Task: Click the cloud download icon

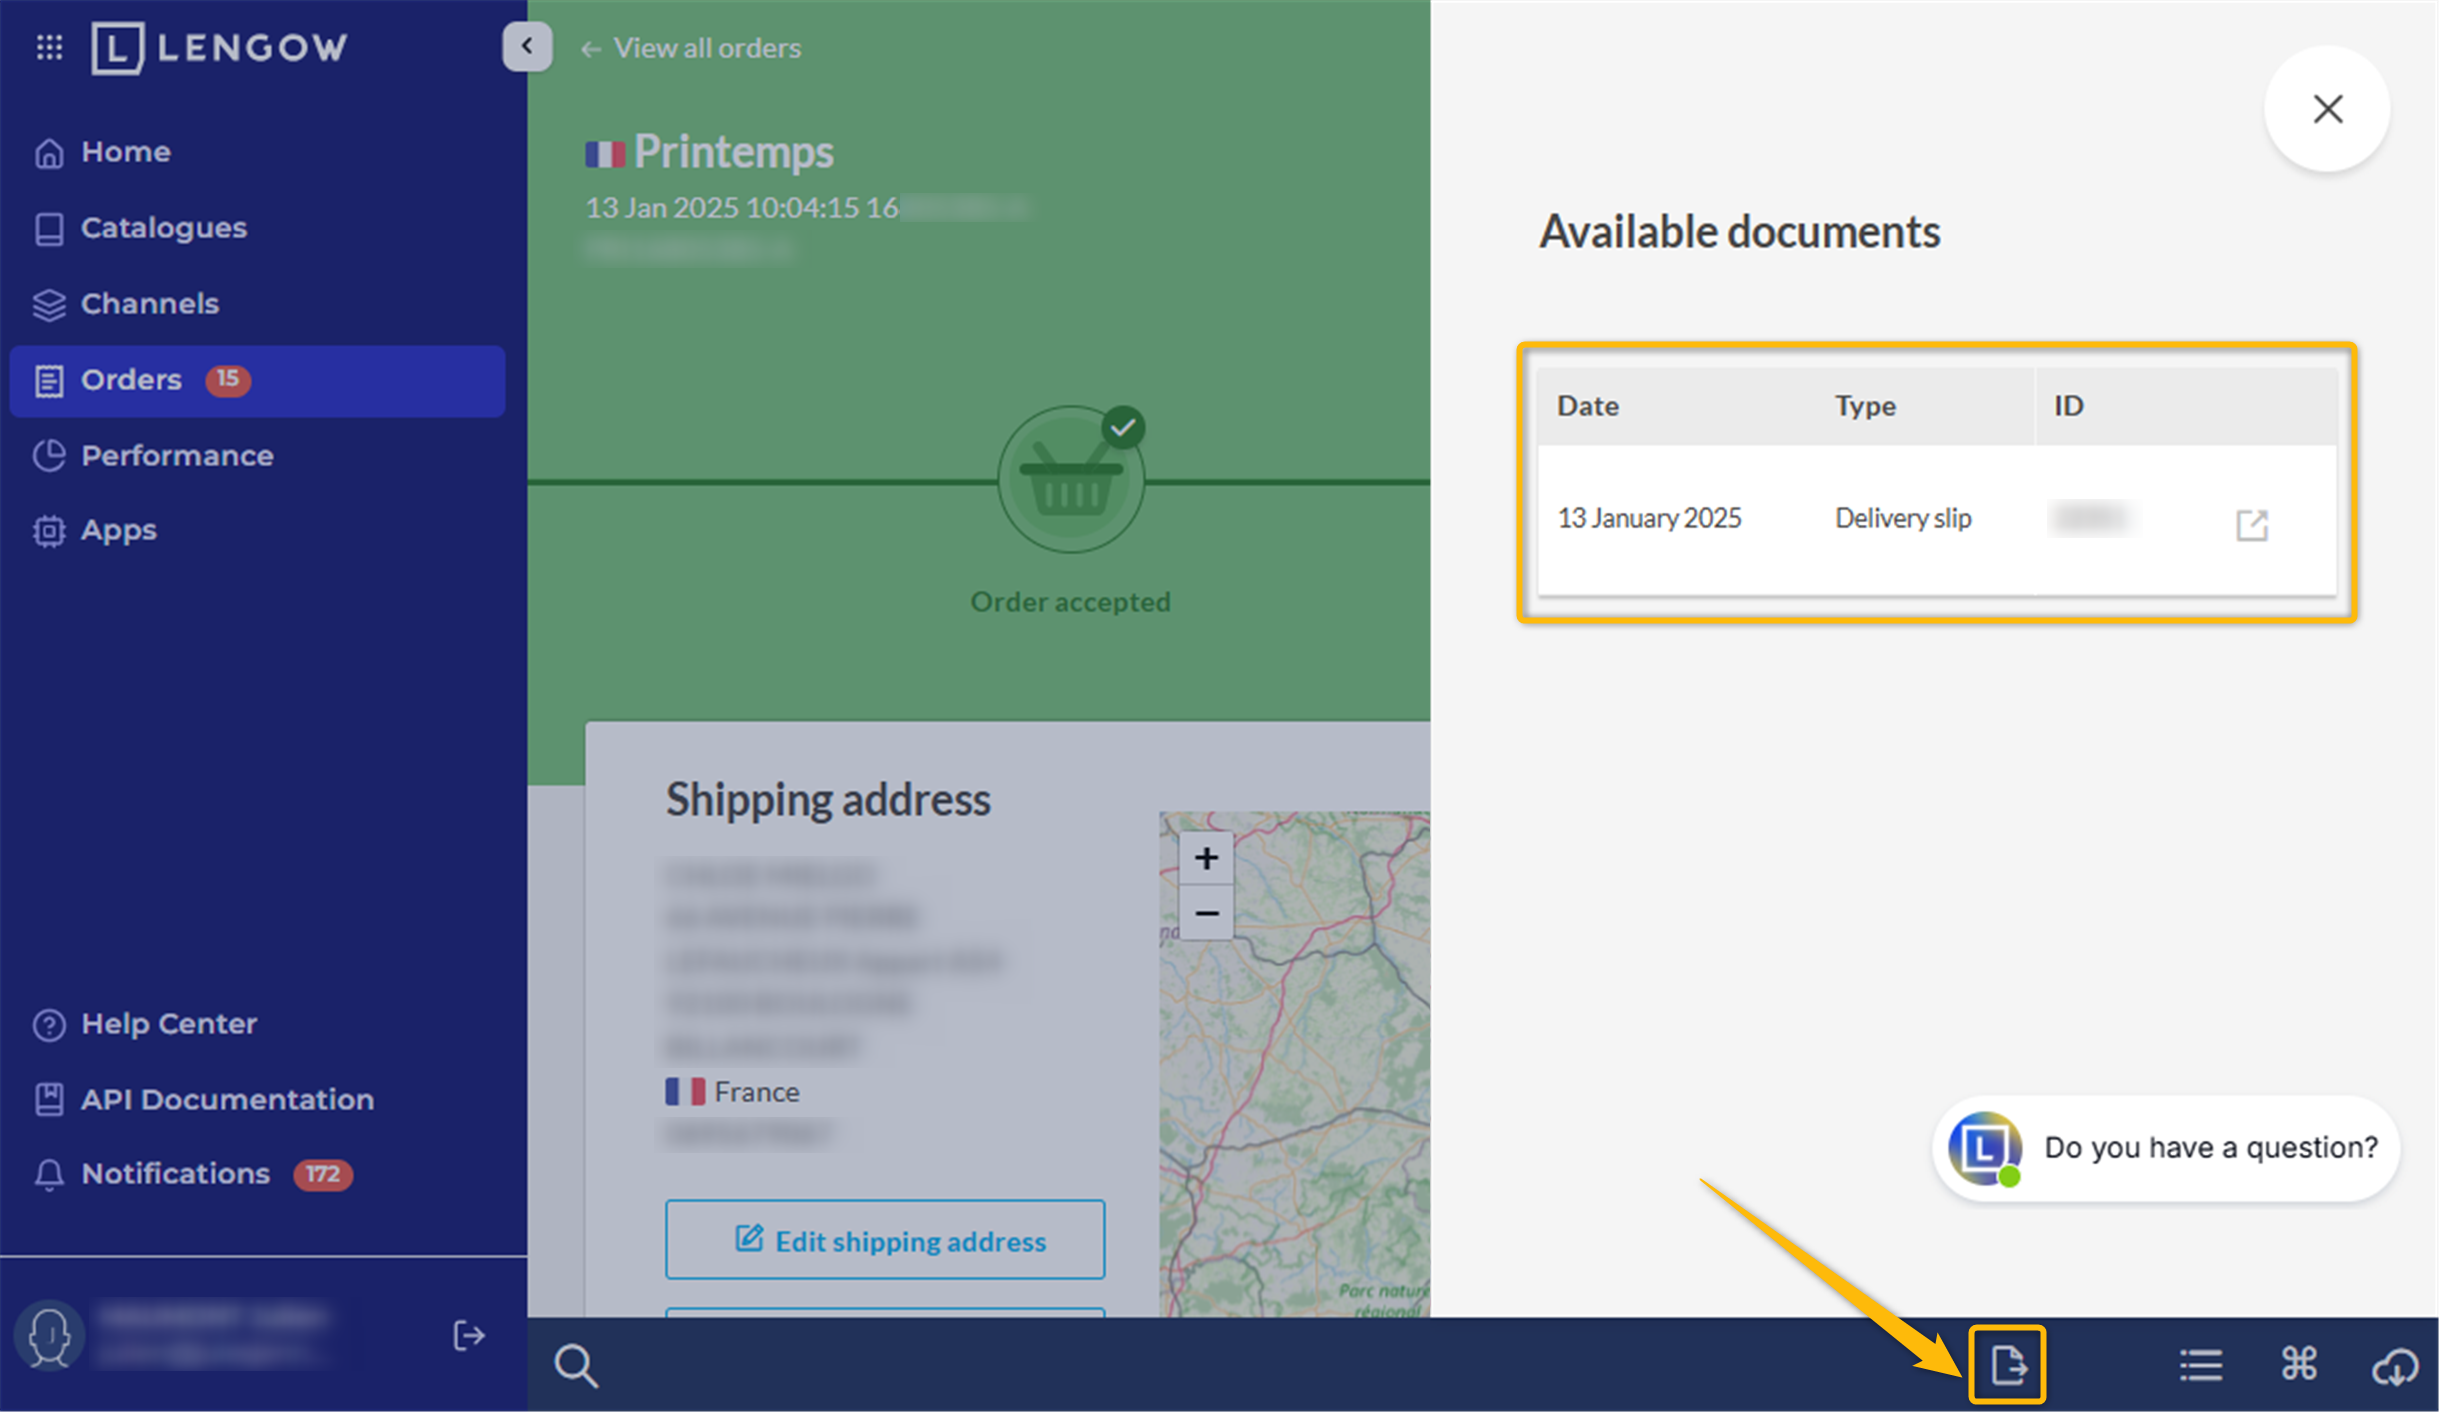Action: [x=2394, y=1365]
